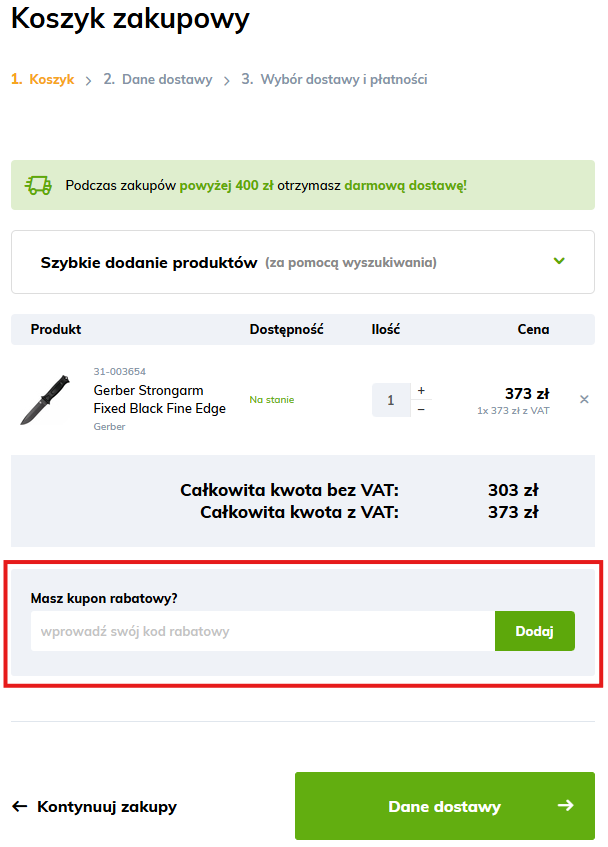The width and height of the screenshot is (608, 847).
Task: Open the Gerber knife product thumbnail
Action: [45, 400]
